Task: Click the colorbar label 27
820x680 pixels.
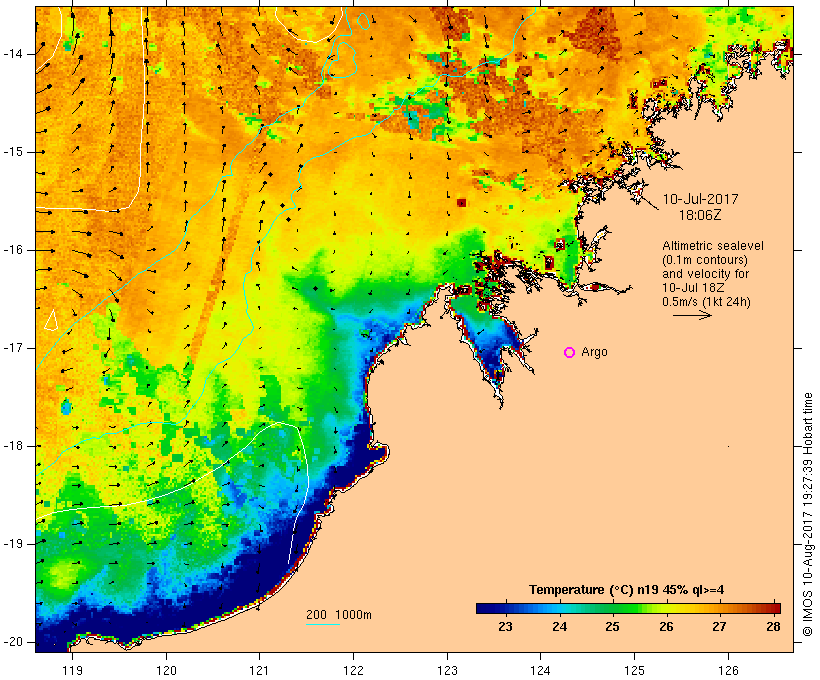Action: tap(720, 627)
